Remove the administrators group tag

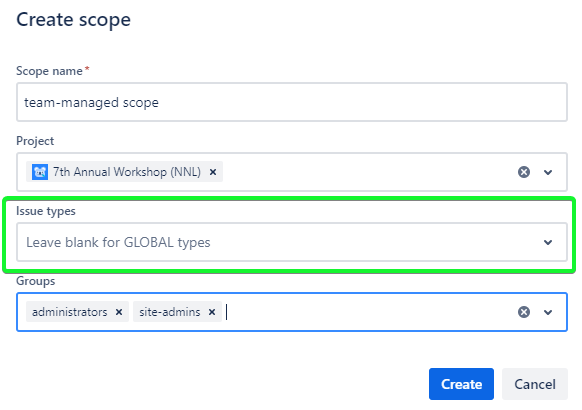pyautogui.click(x=119, y=312)
